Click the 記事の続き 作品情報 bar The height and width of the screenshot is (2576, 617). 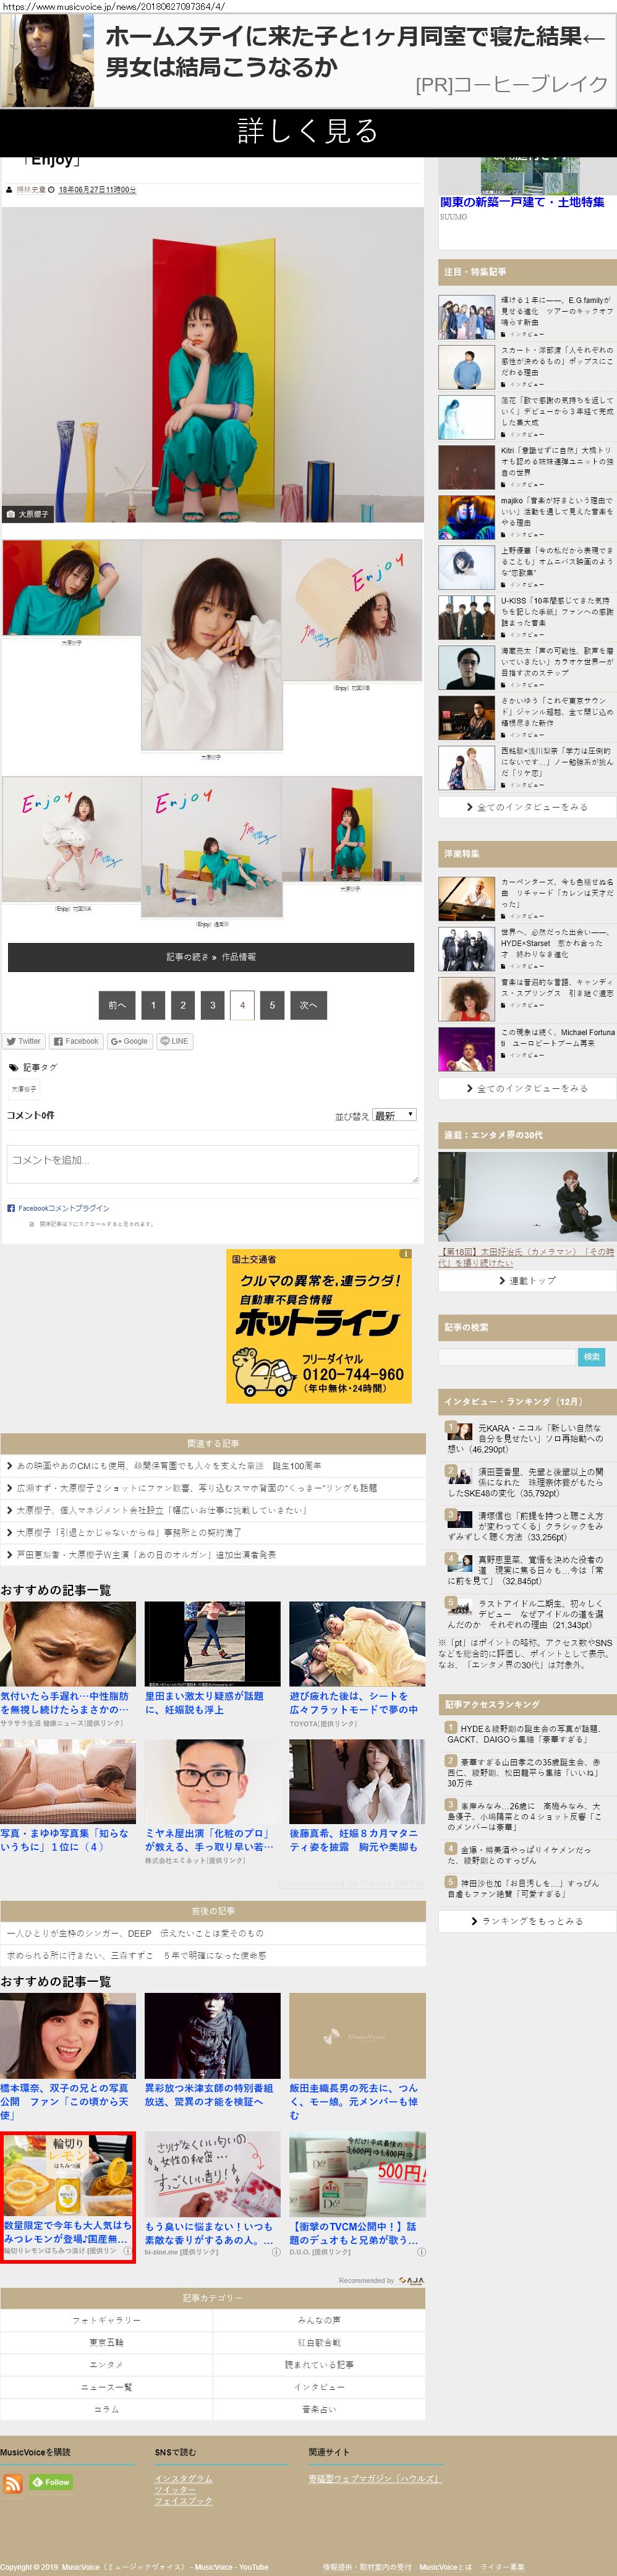point(211,957)
